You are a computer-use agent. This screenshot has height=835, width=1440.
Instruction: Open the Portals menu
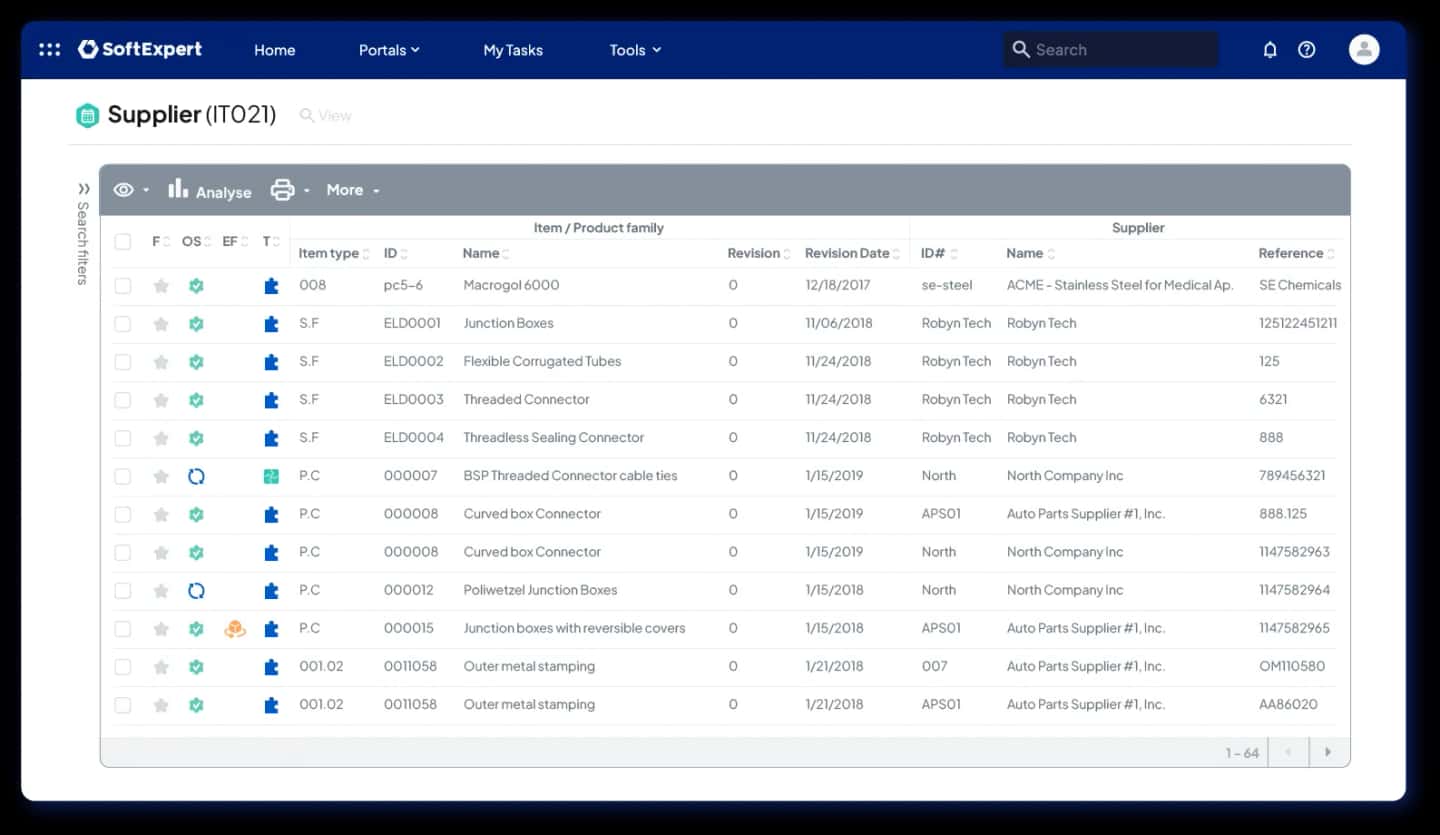pyautogui.click(x=389, y=50)
